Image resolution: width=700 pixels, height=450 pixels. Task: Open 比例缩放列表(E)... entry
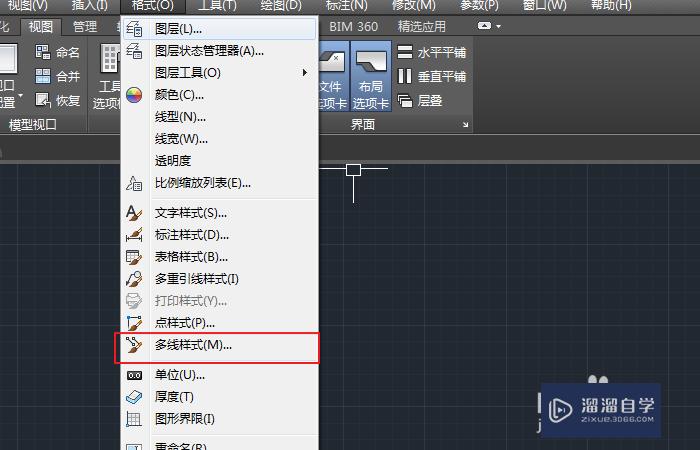click(x=219, y=183)
